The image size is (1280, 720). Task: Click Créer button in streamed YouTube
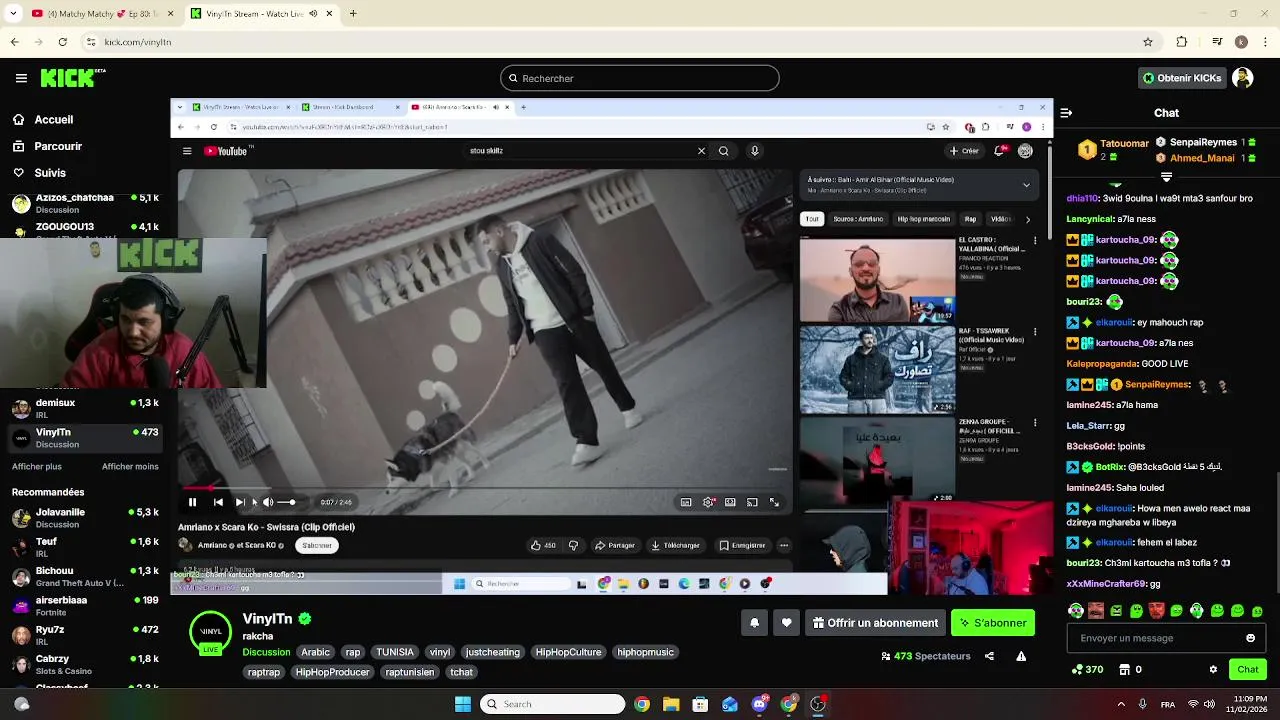pyautogui.click(x=965, y=151)
